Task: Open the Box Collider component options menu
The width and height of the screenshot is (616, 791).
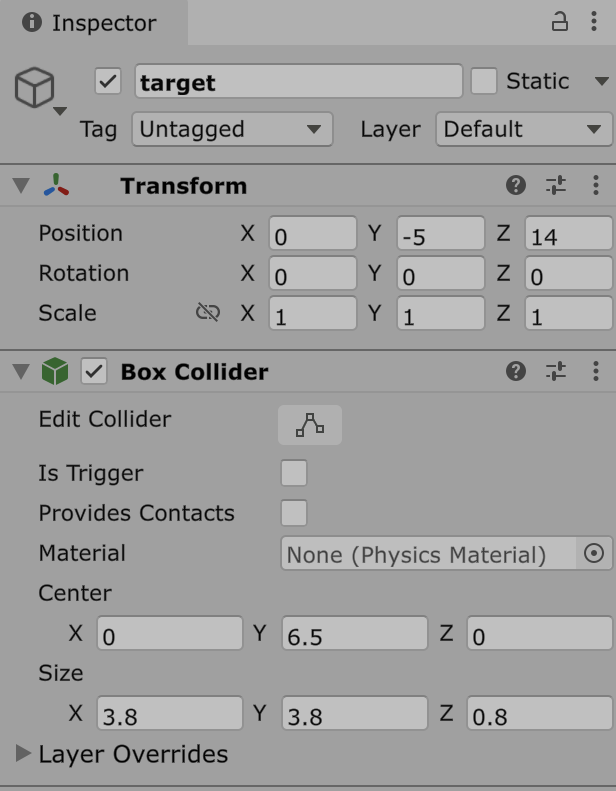Action: pos(596,371)
